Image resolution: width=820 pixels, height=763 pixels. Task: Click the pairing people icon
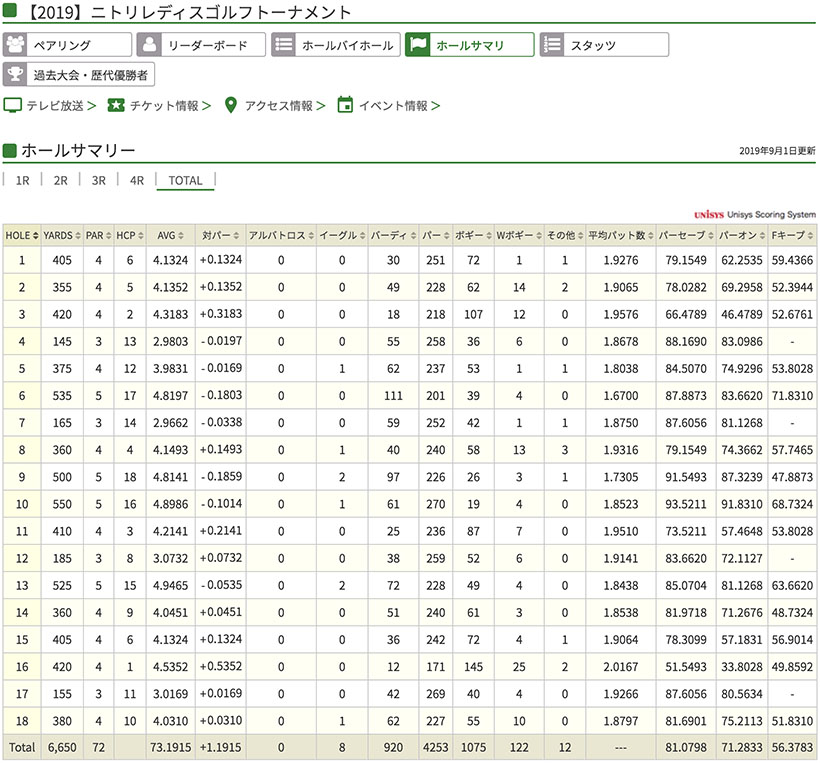(16, 45)
